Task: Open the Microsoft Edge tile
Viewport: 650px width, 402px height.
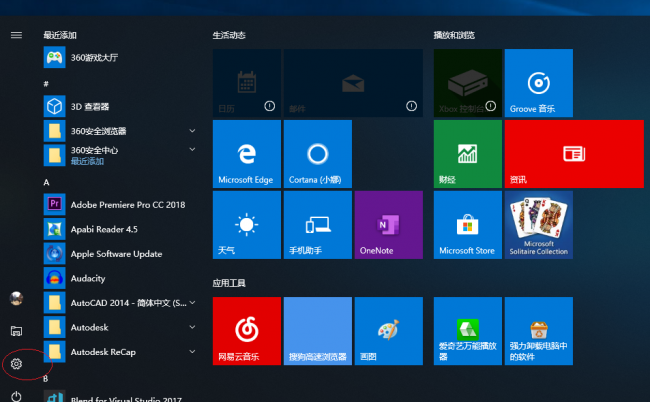Action: pos(247,154)
